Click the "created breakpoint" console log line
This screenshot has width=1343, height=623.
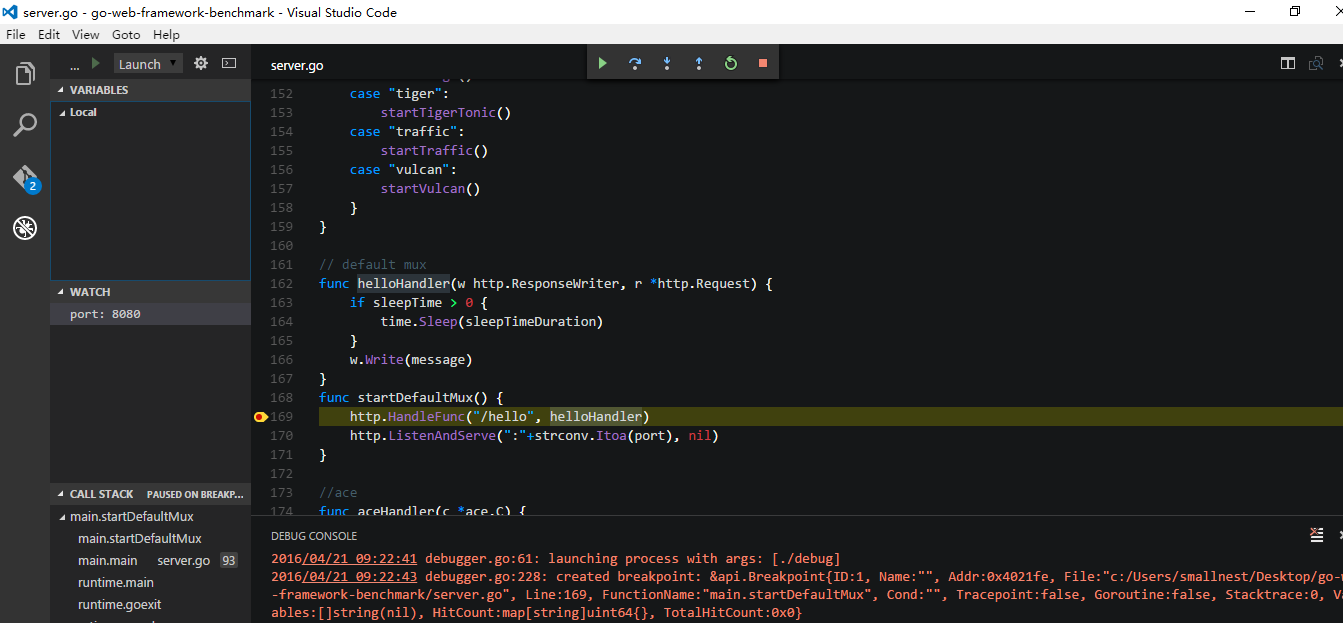tap(807, 595)
